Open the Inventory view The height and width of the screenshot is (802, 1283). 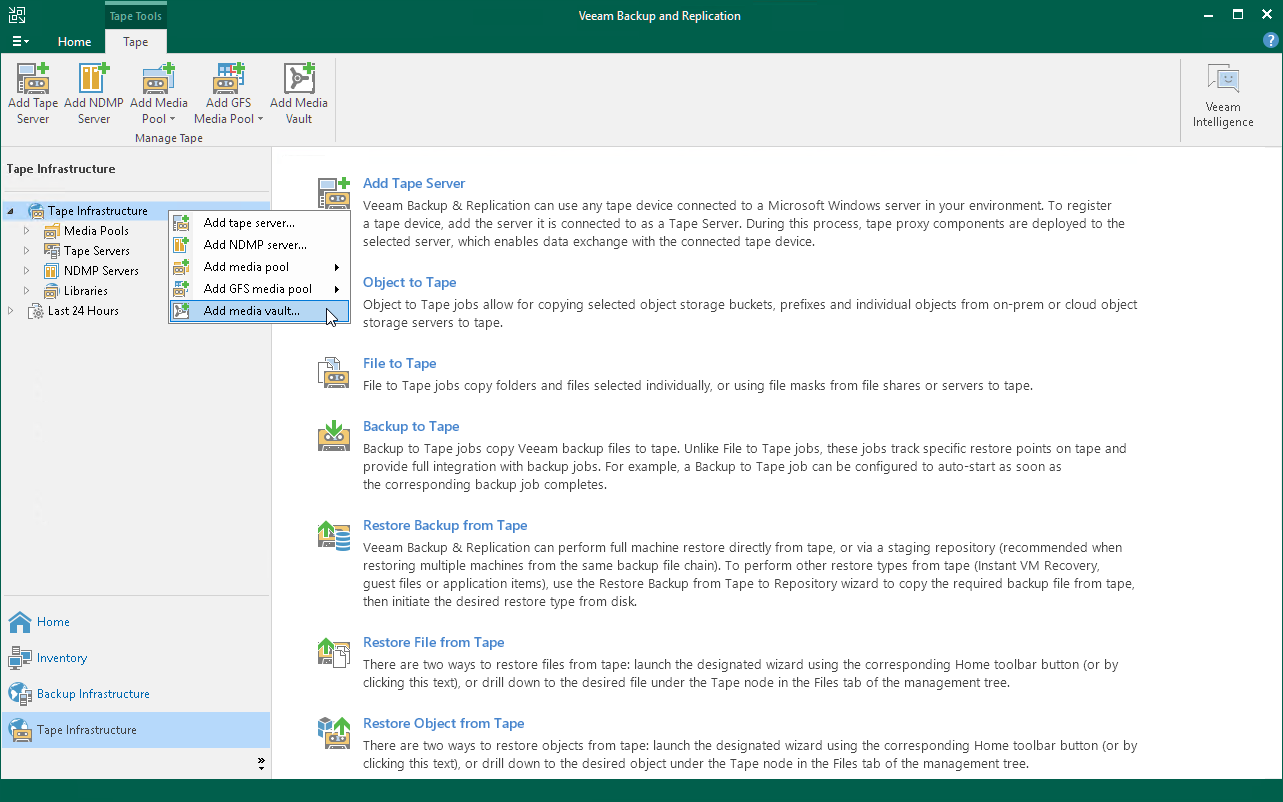point(135,658)
